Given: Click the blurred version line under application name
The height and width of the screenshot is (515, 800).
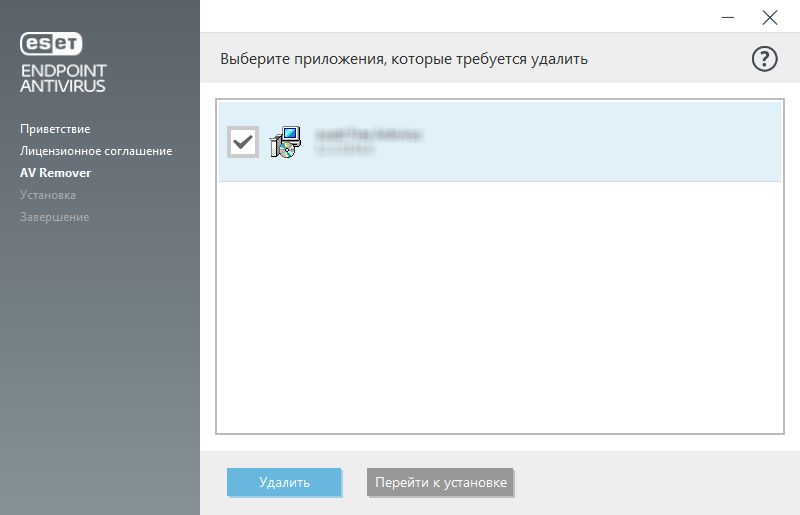Looking at the screenshot, I should [x=345, y=150].
